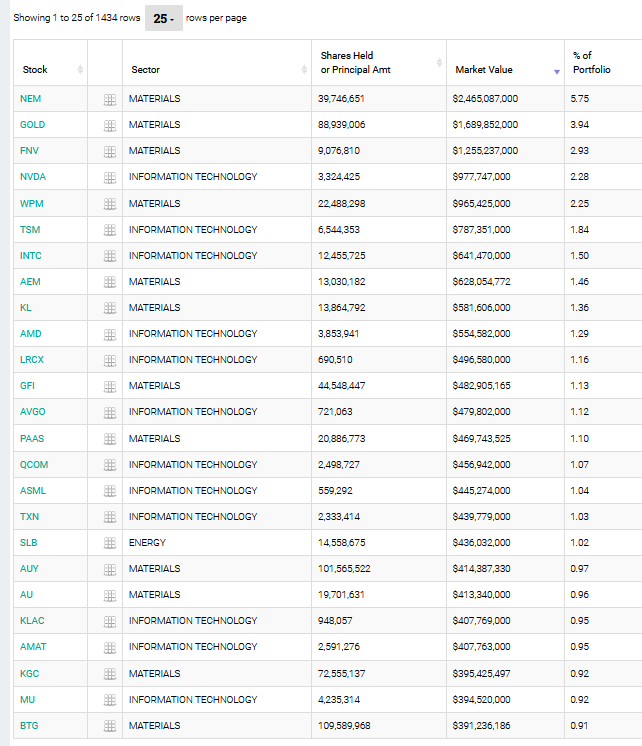Open the AMAT stock link

click(x=33, y=647)
